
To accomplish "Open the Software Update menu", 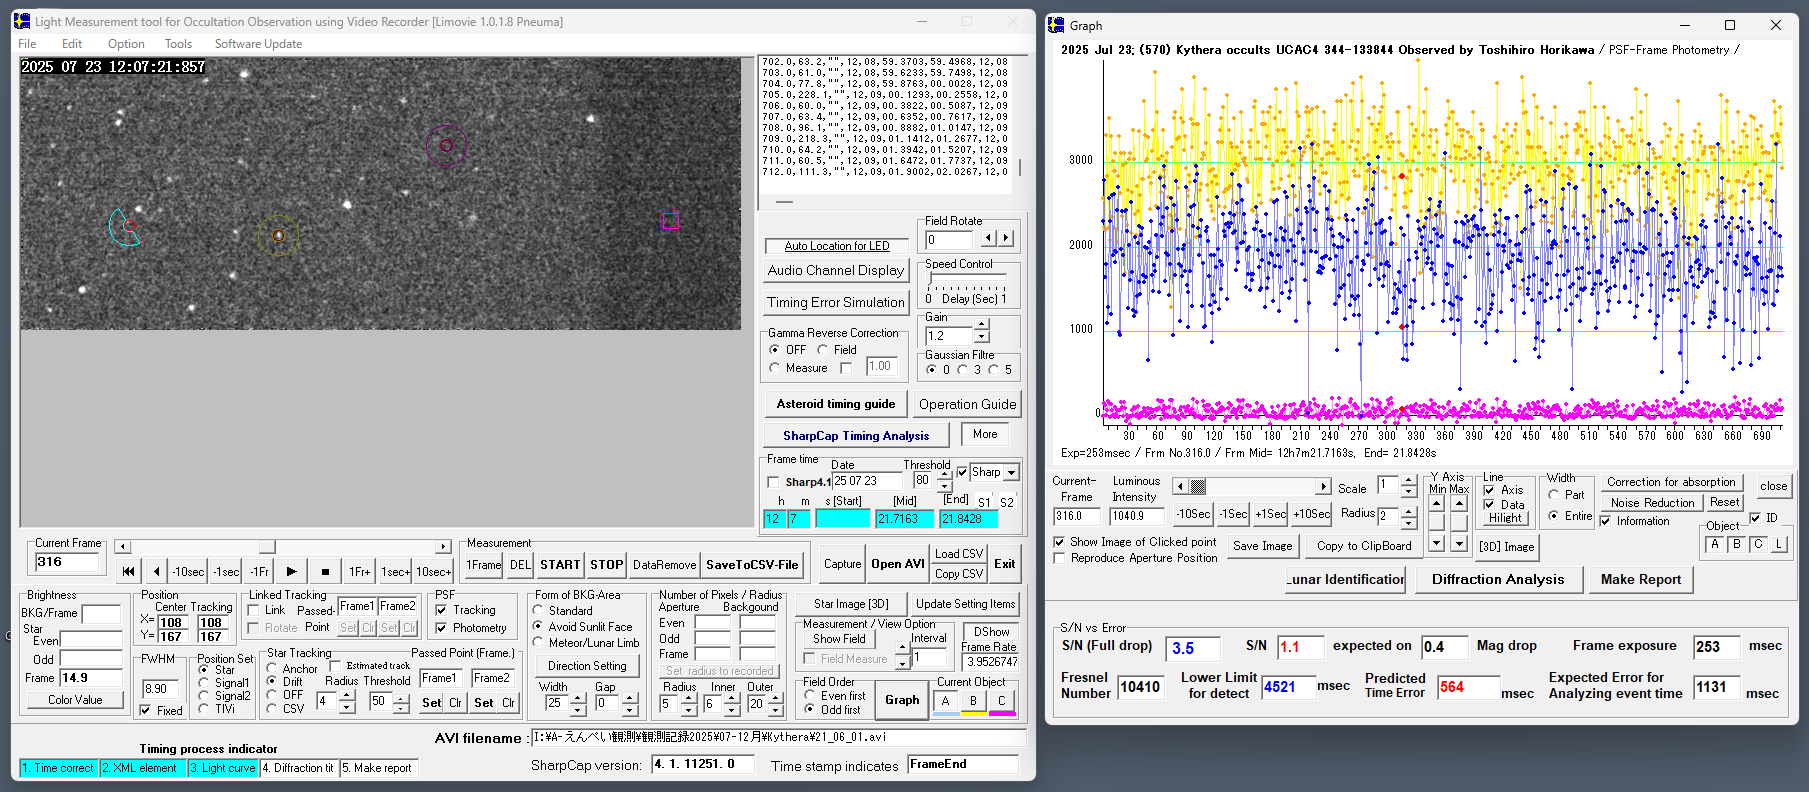I will pos(258,44).
